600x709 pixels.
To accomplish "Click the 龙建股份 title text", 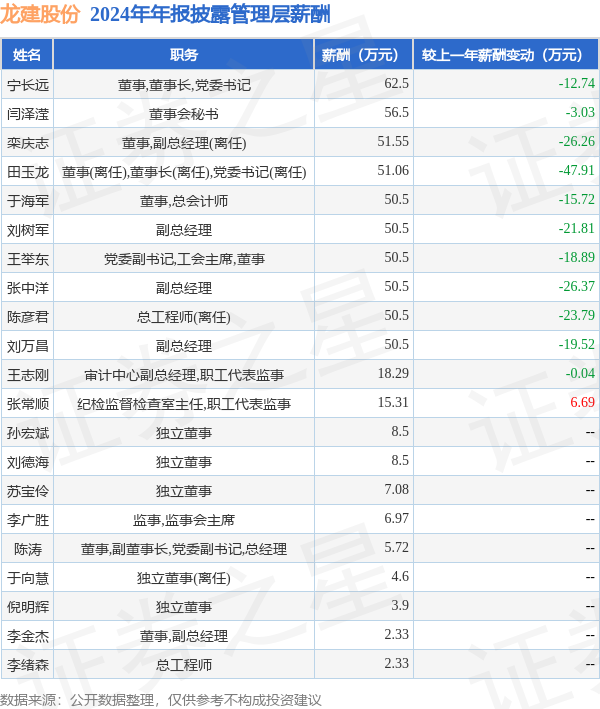I will (x=40, y=14).
